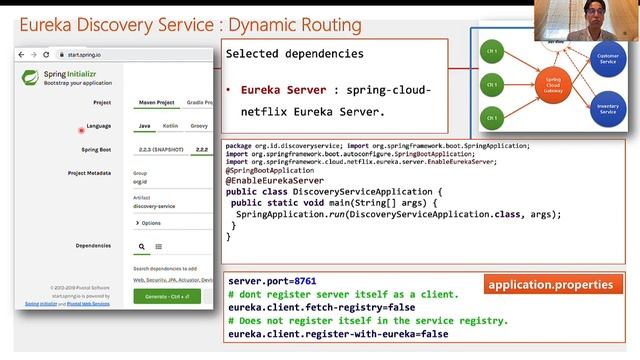Click the lock icon in address bar
This screenshot has height=360, width=640.
point(62,55)
